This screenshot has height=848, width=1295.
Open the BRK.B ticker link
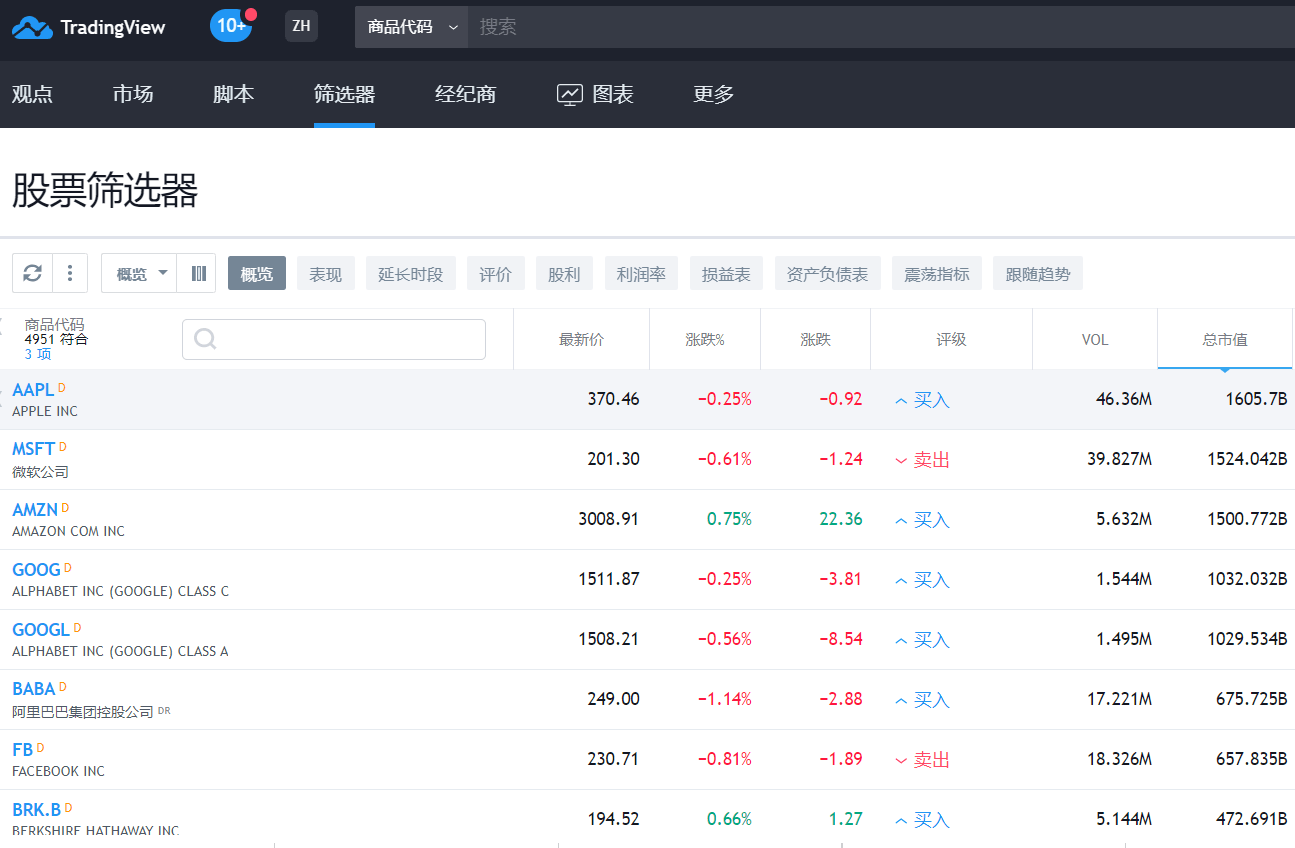(36, 810)
